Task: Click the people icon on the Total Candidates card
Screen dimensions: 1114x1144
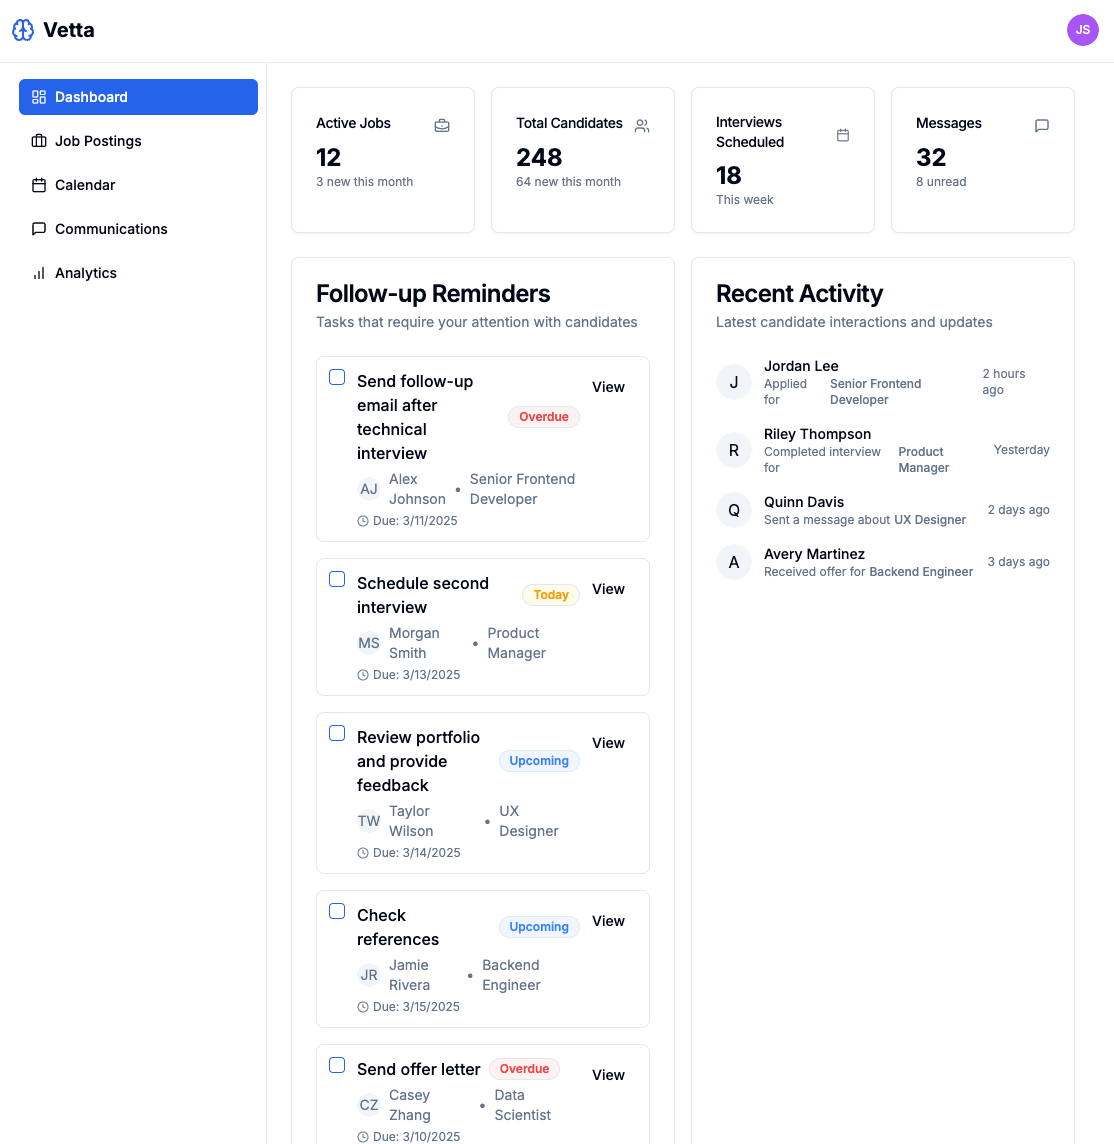Action: pyautogui.click(x=641, y=126)
